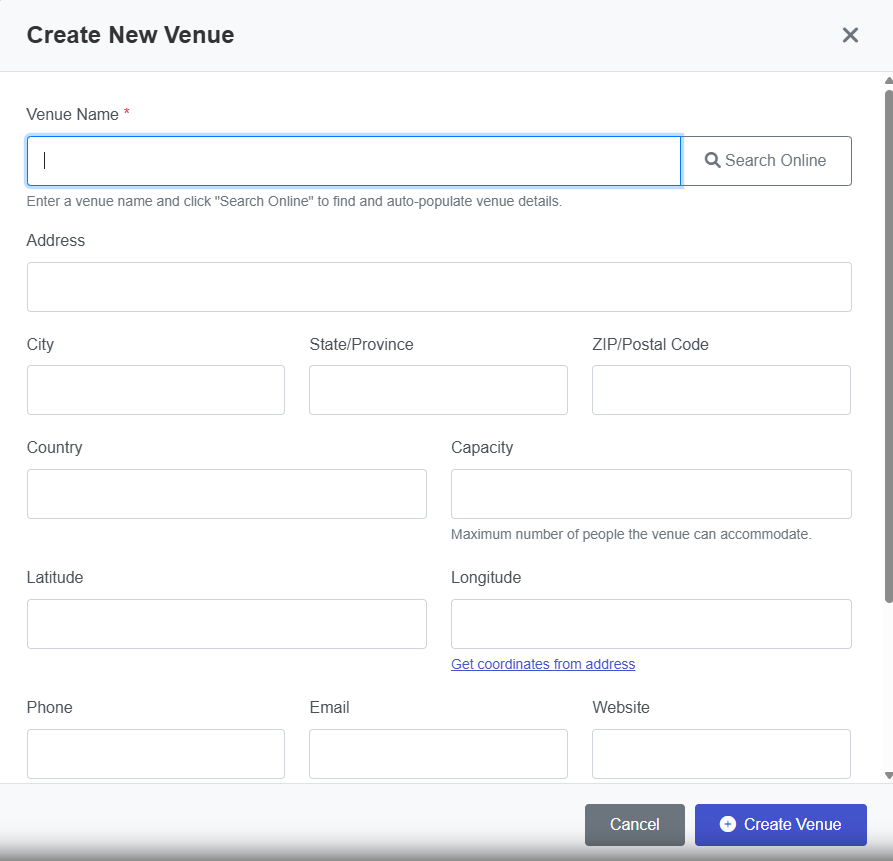
Task: Select the Longitude input box
Action: pyautogui.click(x=651, y=623)
